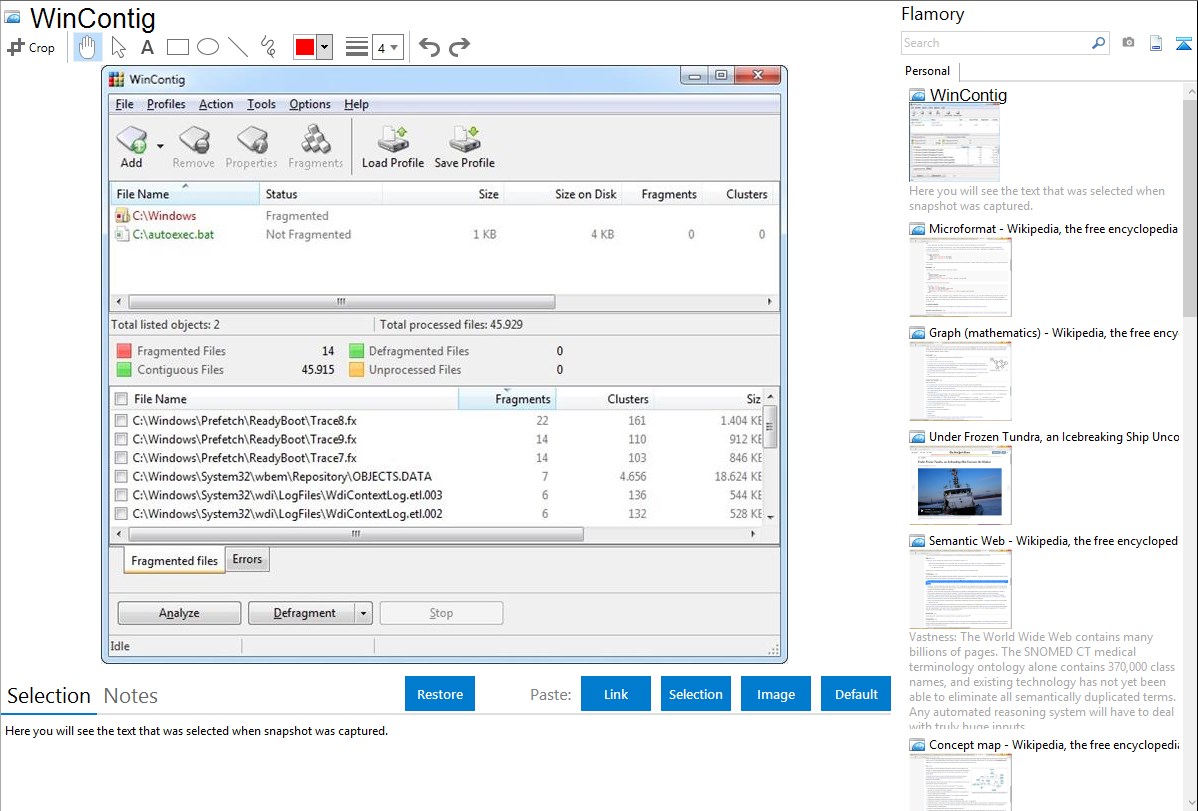1198x811 pixels.
Task: Click the Status column header
Action: point(281,194)
